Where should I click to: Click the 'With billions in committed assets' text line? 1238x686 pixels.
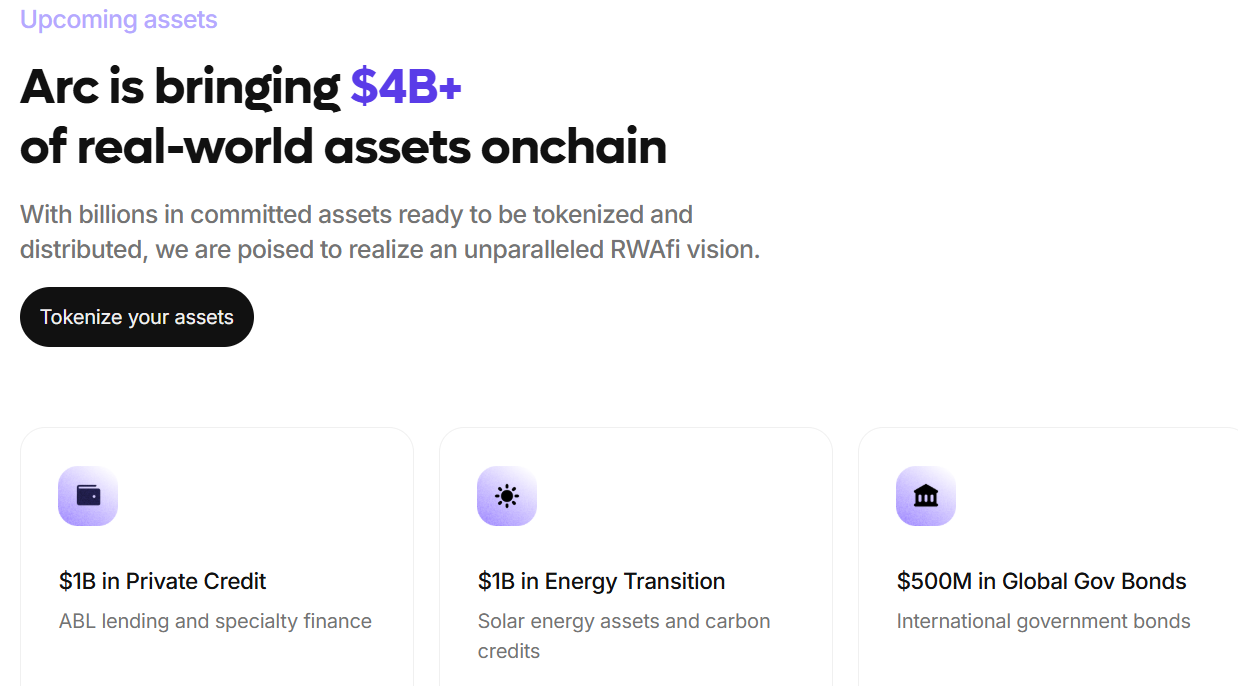[356, 214]
